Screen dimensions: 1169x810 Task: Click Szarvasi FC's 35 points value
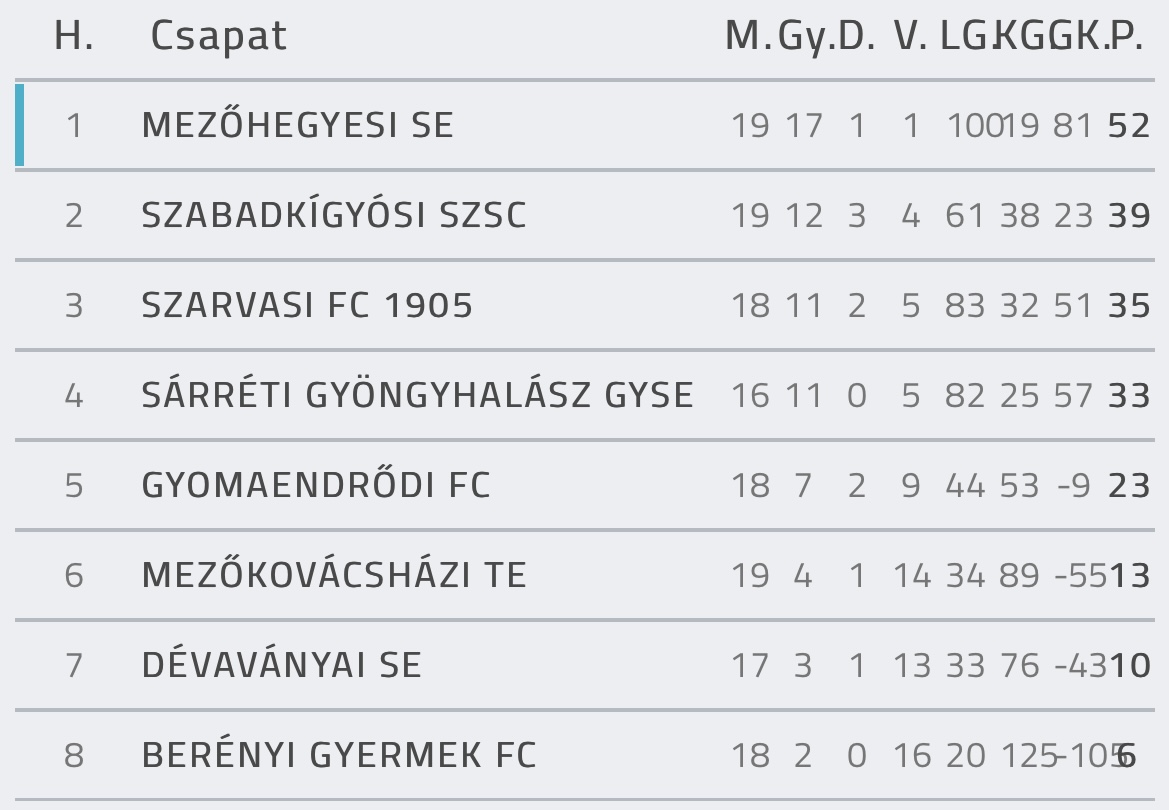coord(1129,306)
